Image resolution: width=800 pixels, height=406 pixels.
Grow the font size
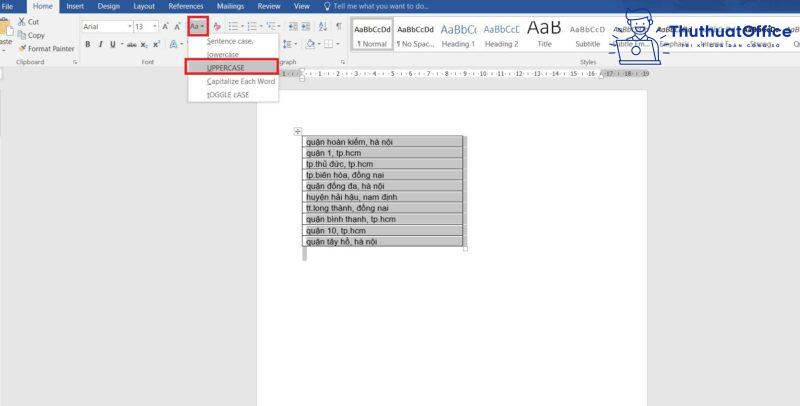[165, 27]
